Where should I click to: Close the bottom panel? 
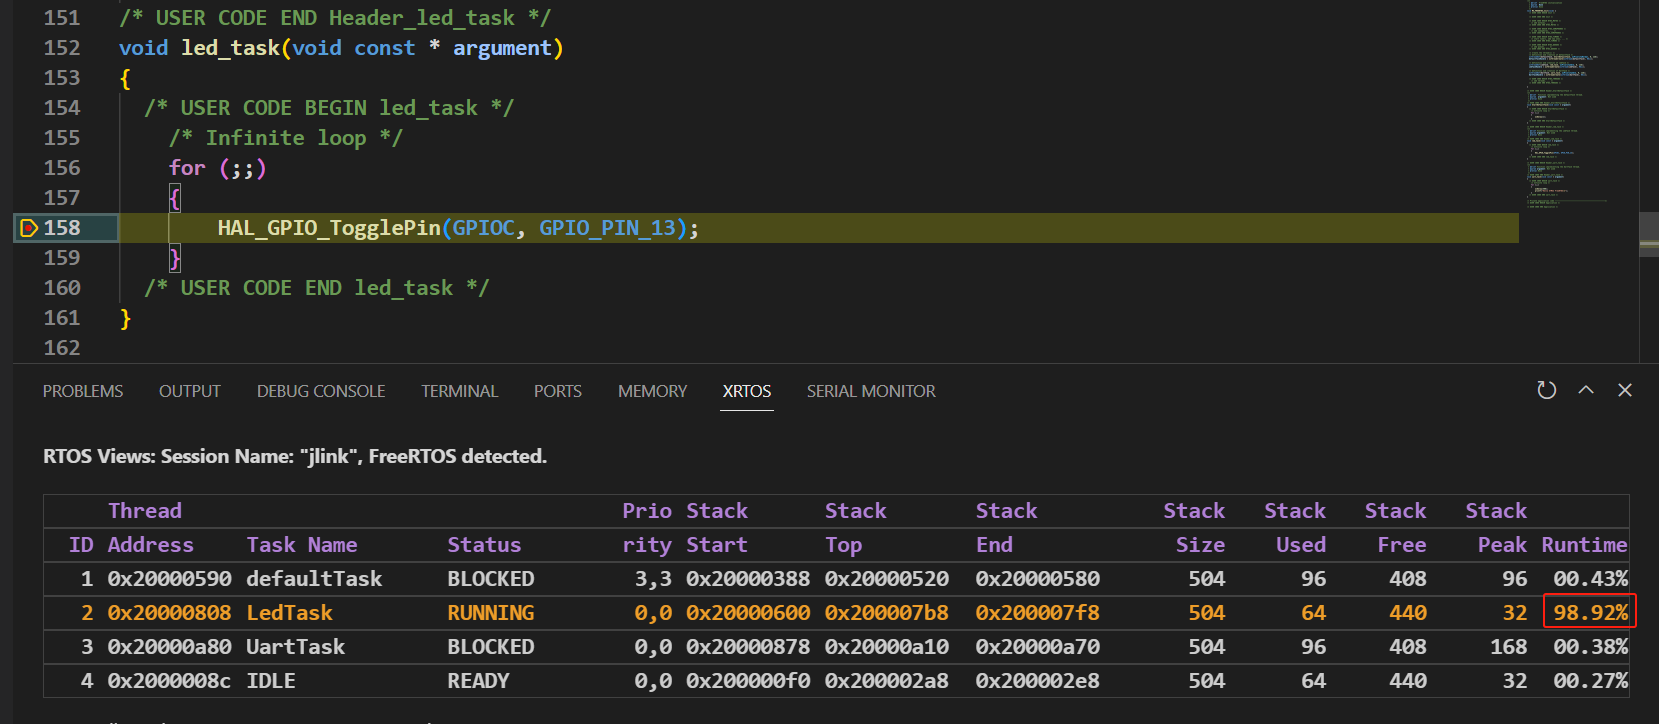(1625, 390)
